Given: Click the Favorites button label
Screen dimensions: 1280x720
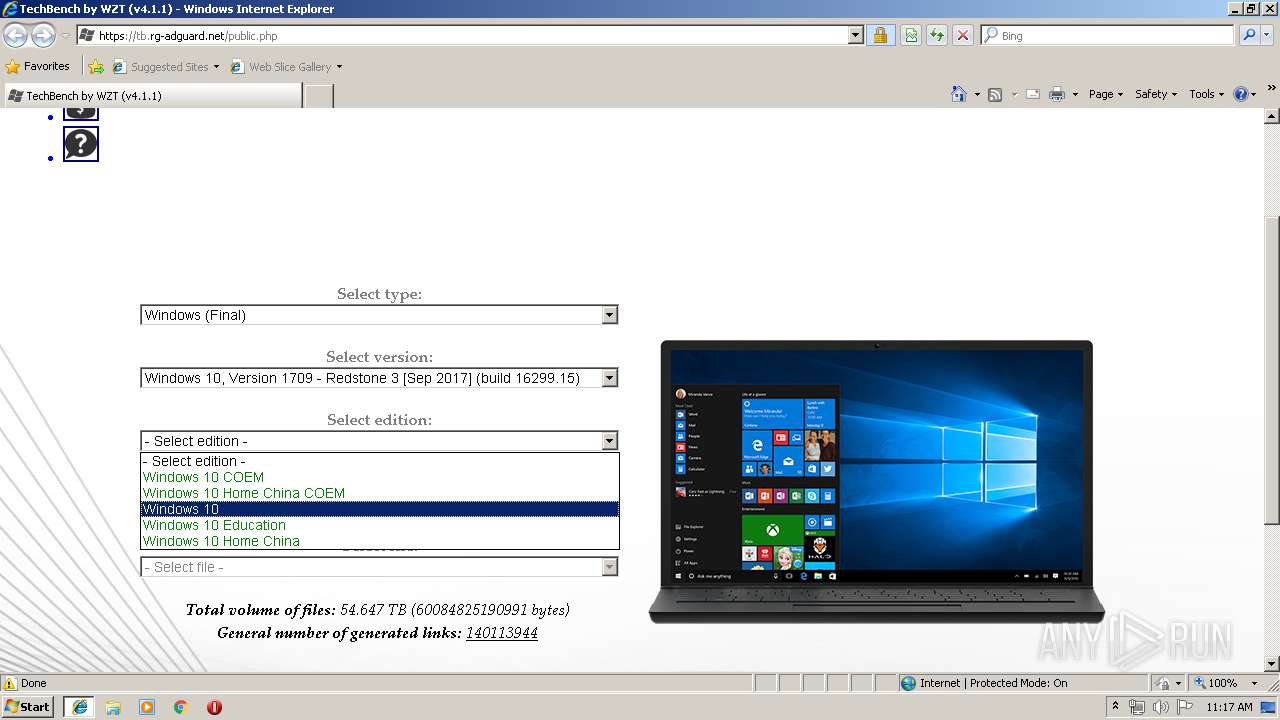Looking at the screenshot, I should (47, 67).
